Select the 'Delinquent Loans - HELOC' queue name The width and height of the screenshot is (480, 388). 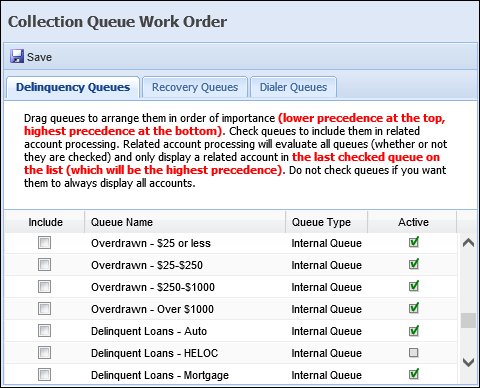click(x=155, y=353)
